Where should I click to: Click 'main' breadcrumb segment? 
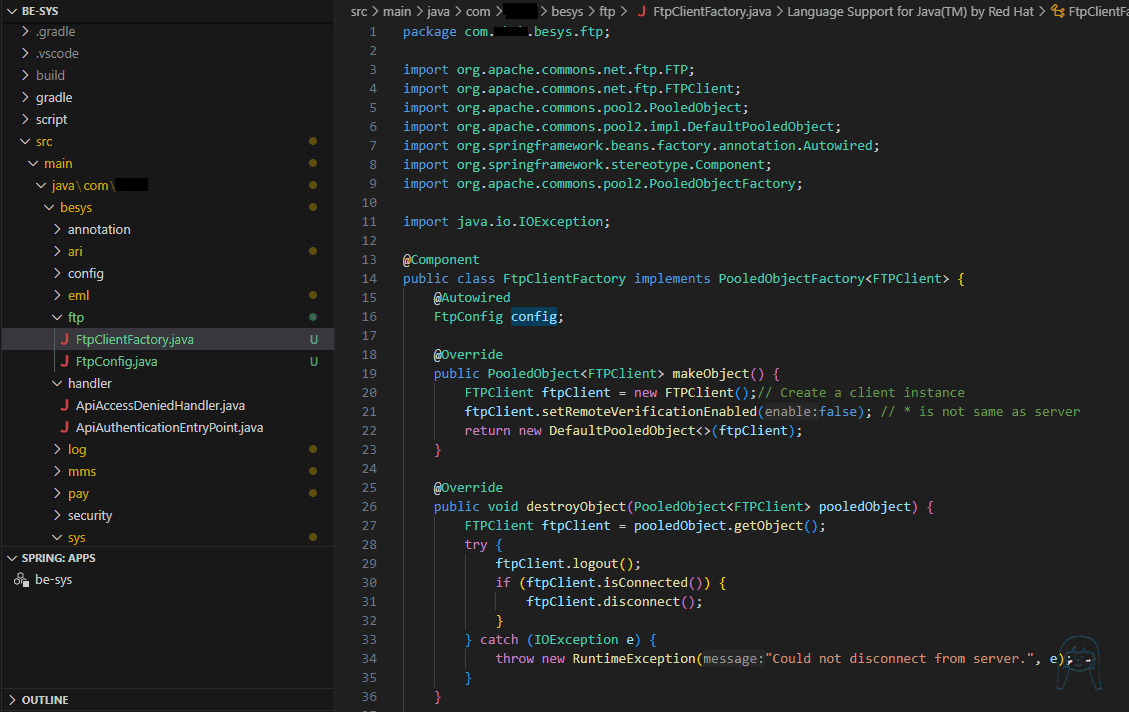[x=397, y=12]
